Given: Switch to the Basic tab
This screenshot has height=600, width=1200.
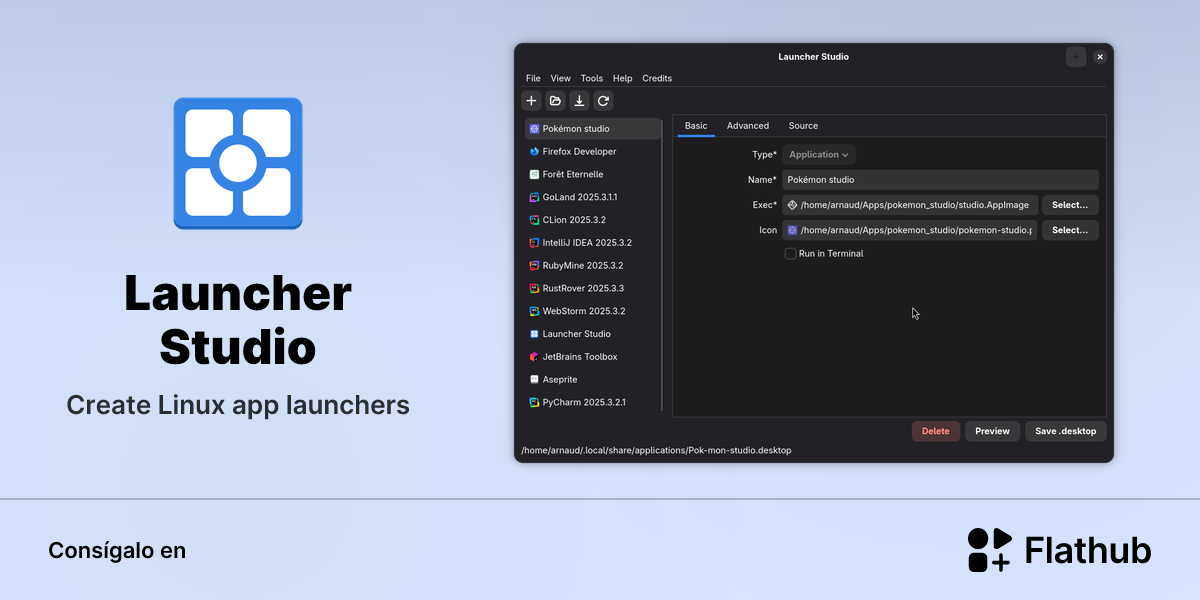Looking at the screenshot, I should (x=696, y=126).
